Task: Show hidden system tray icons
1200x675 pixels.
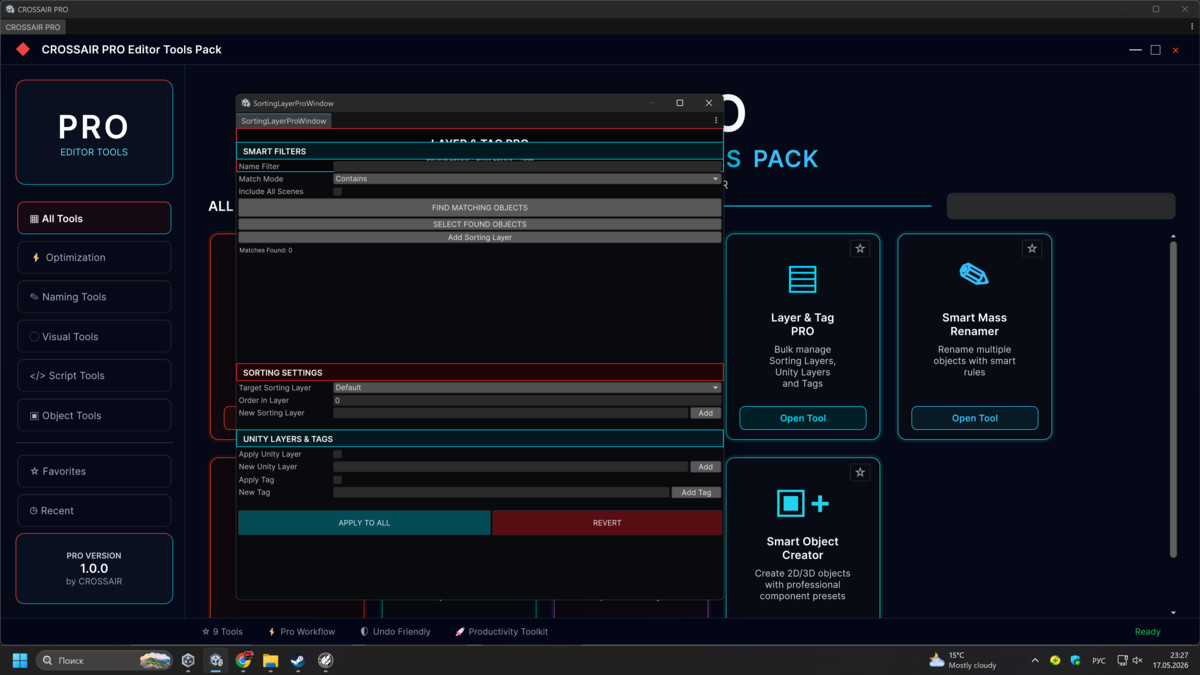Action: click(x=1035, y=660)
